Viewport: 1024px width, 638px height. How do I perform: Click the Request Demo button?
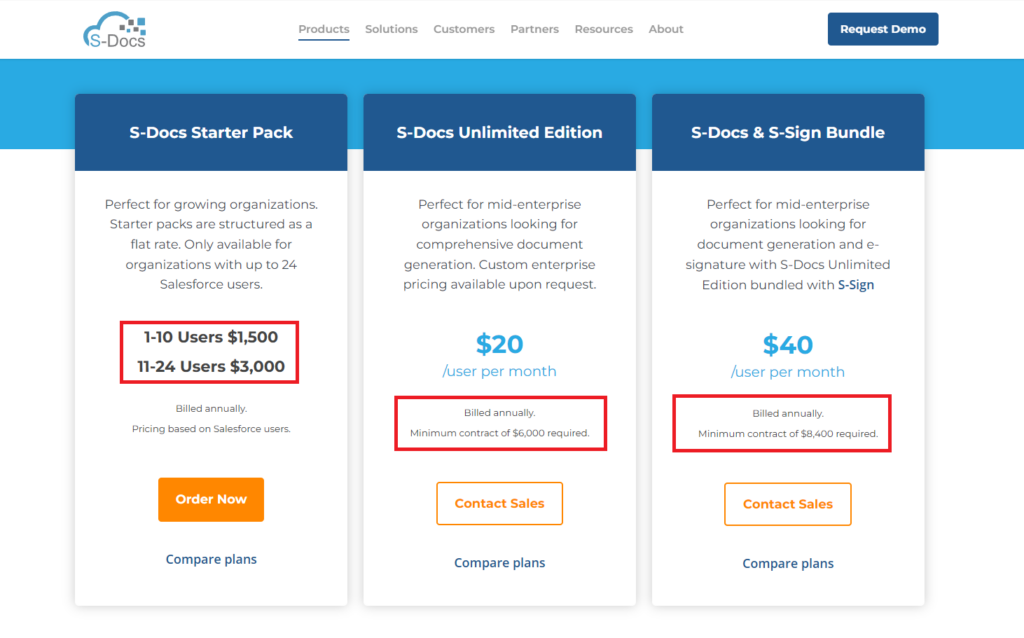883,29
